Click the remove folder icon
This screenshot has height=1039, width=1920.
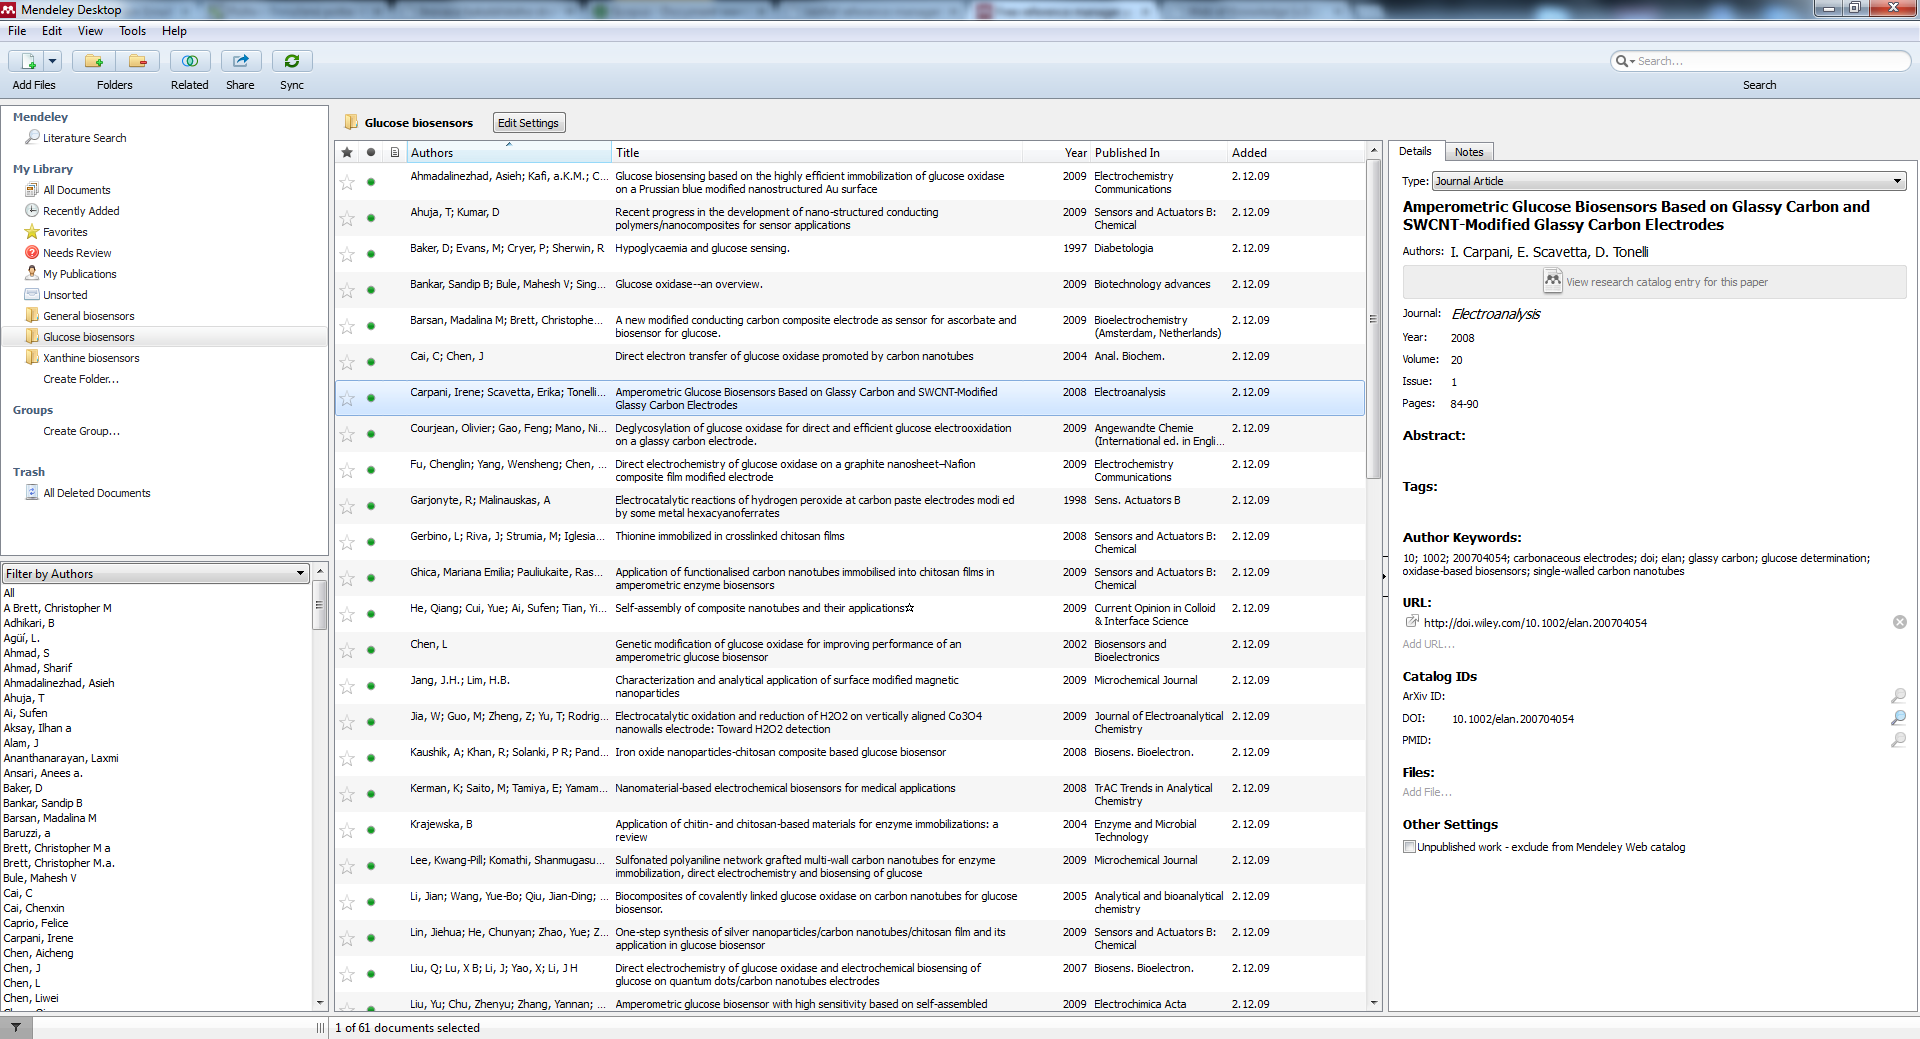click(137, 61)
